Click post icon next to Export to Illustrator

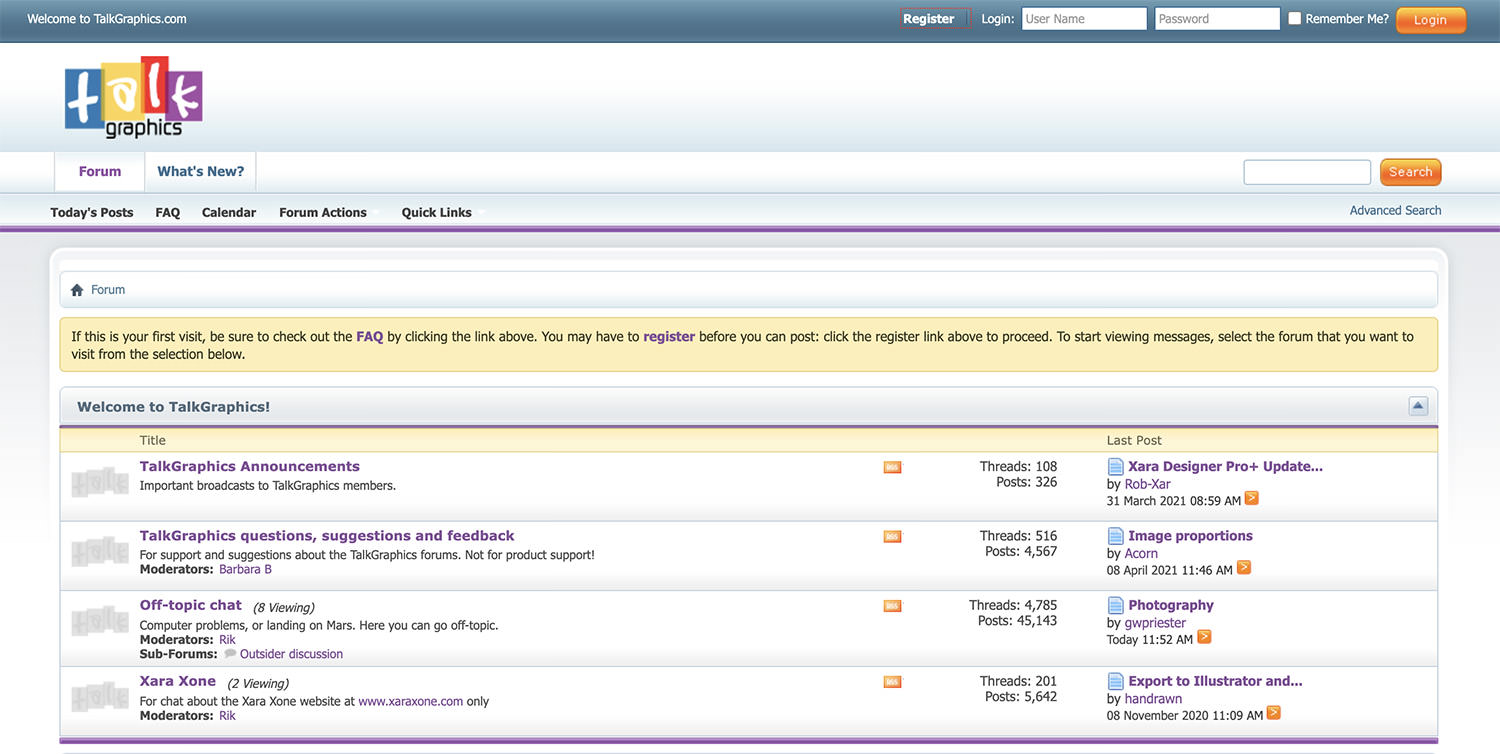tap(1116, 681)
